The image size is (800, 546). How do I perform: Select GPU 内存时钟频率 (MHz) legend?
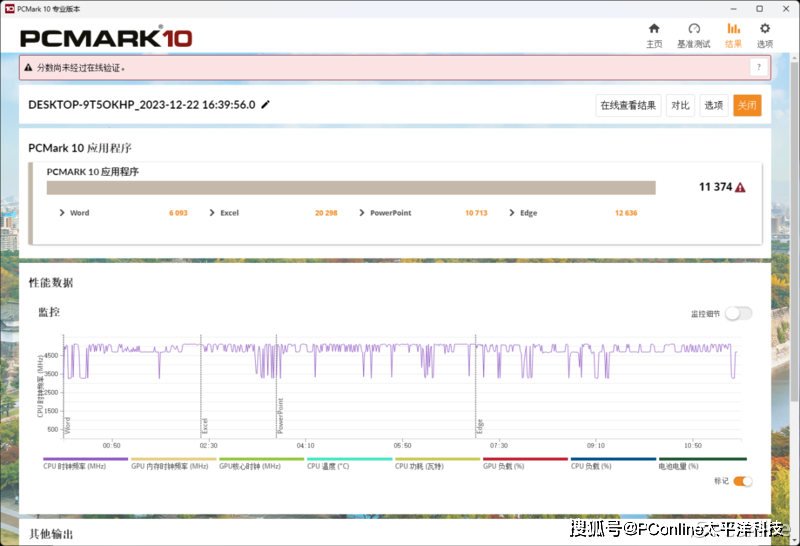point(173,463)
